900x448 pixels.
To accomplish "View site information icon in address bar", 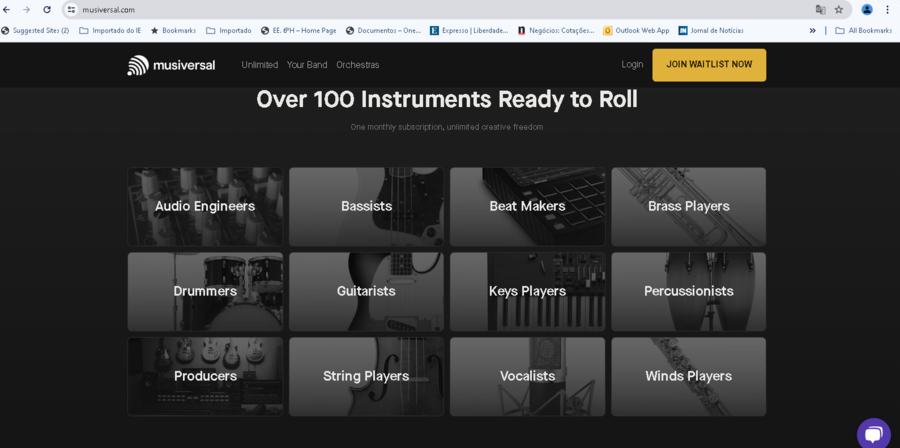I will pyautogui.click(x=71, y=10).
